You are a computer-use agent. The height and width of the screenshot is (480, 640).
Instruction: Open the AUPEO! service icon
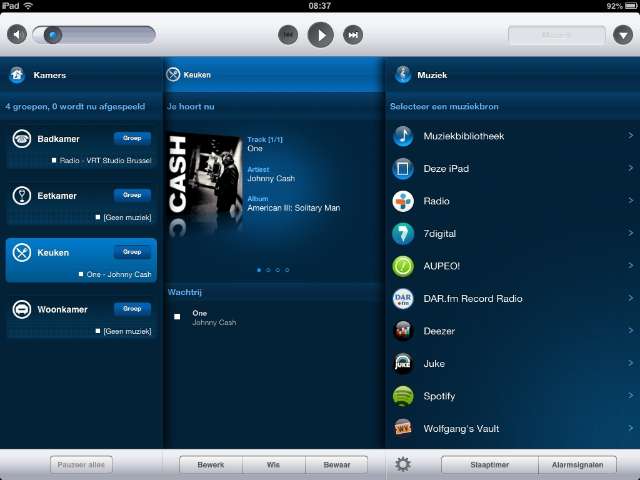(x=403, y=266)
